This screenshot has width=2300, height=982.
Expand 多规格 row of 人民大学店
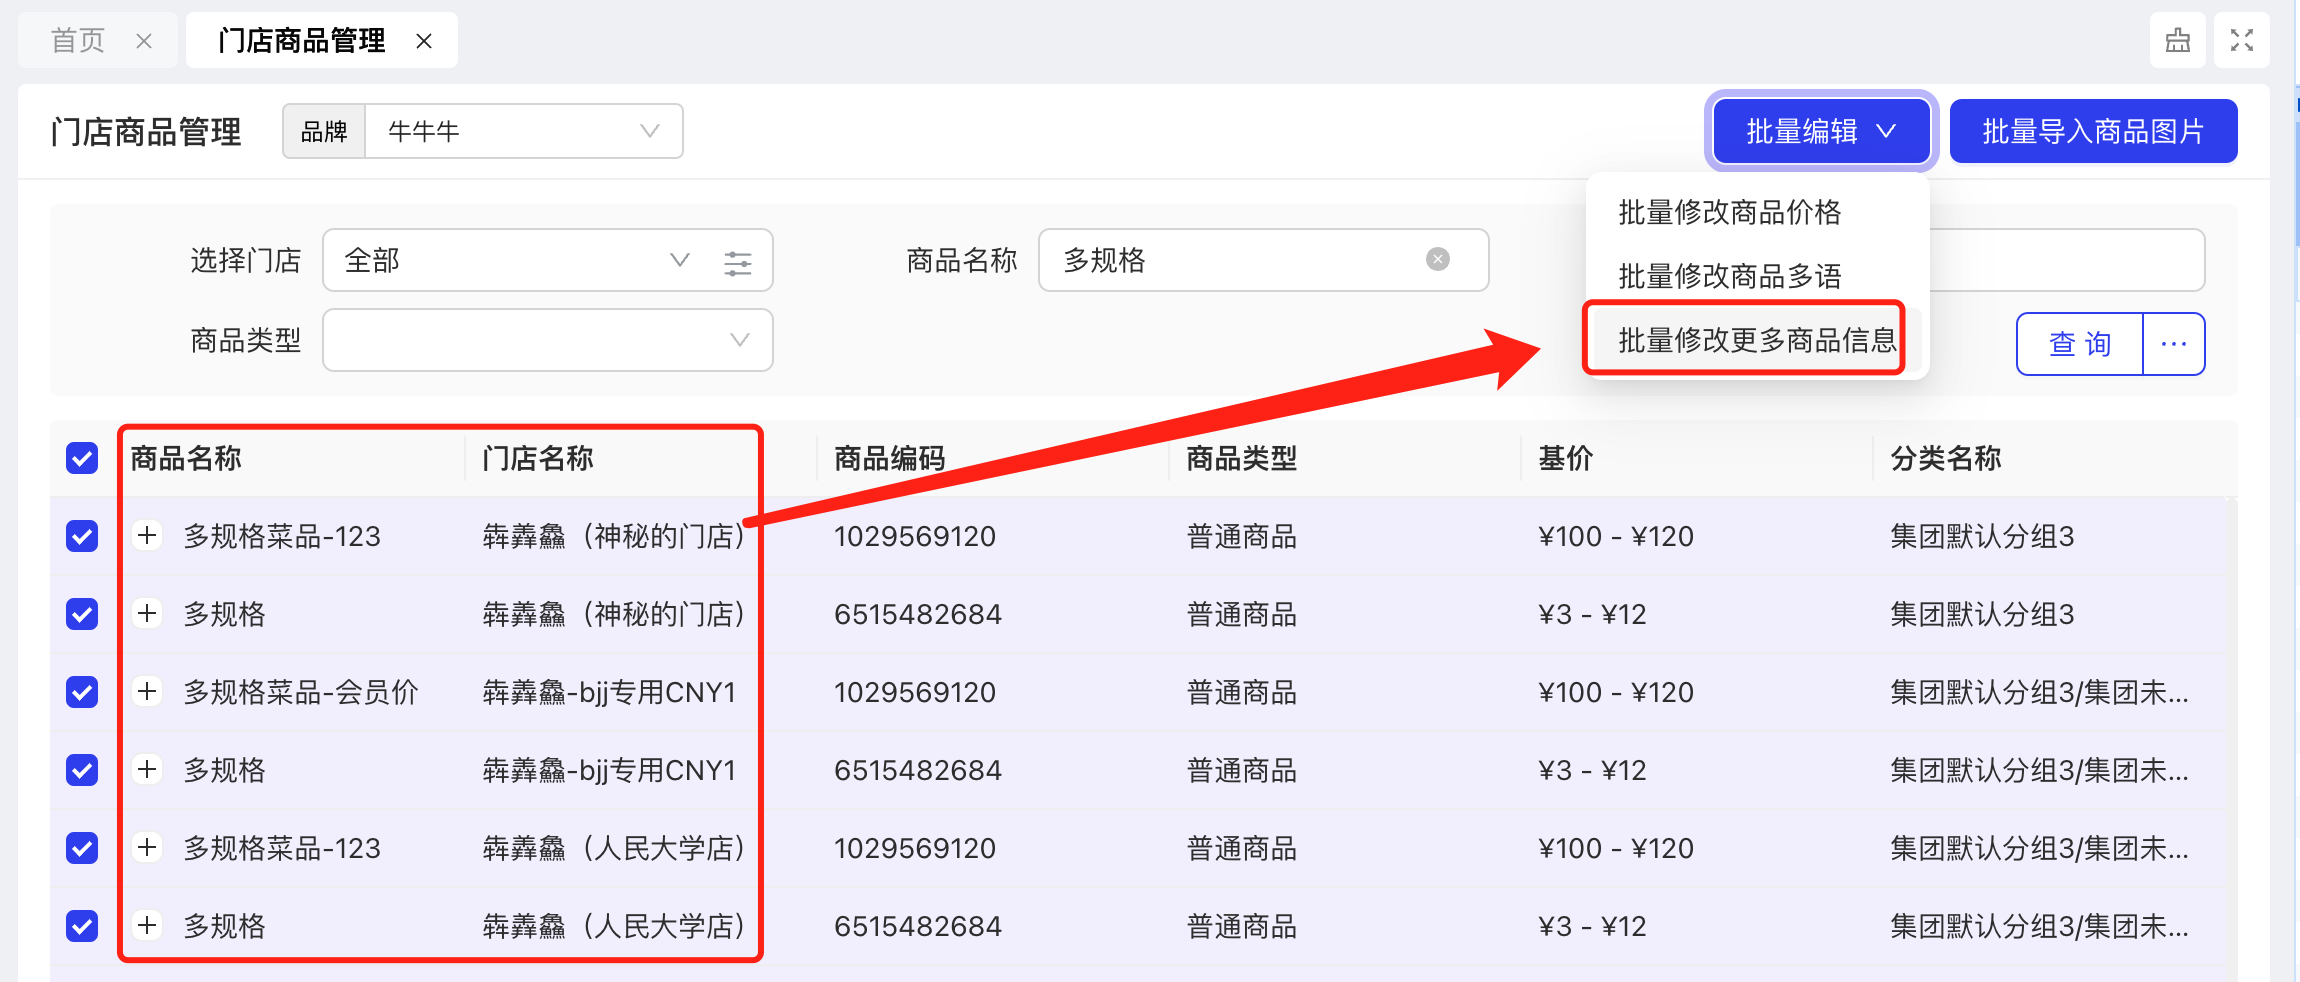point(147,925)
